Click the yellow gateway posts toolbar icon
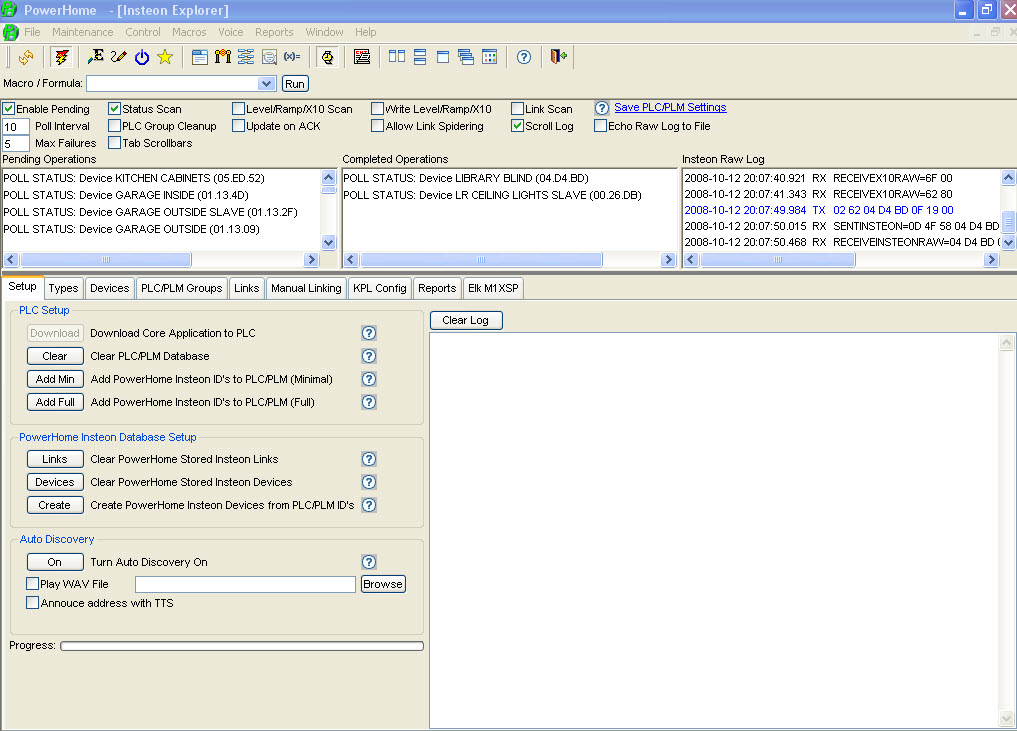Image resolution: width=1017 pixels, height=731 pixels. (223, 57)
